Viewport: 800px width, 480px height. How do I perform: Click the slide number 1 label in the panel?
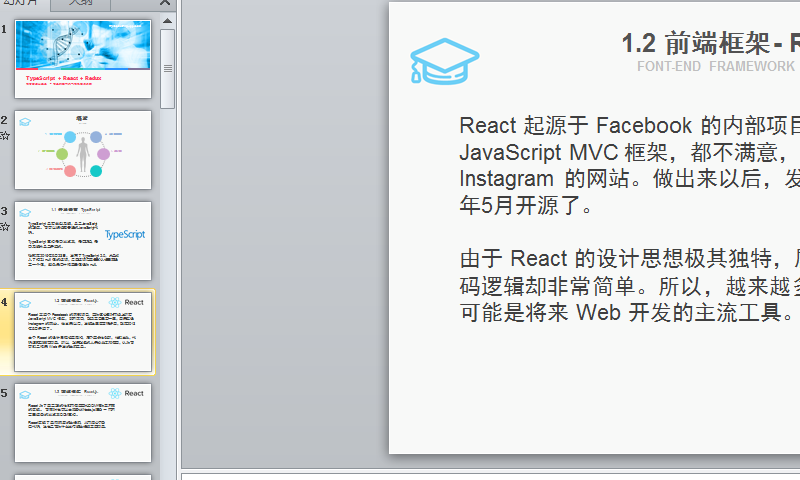click(4, 29)
